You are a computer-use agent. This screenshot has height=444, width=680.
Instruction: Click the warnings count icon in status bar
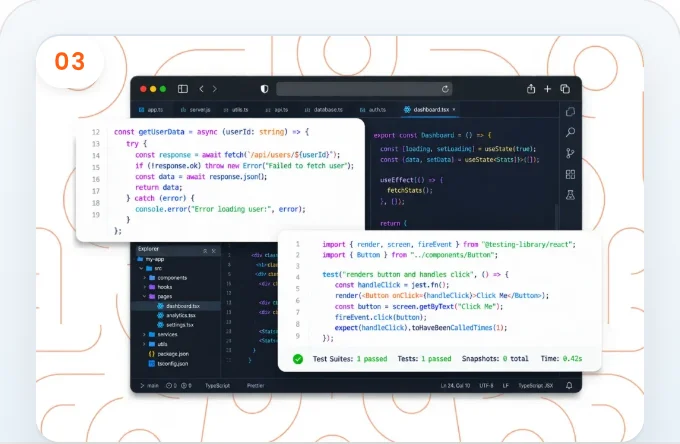tap(186, 385)
